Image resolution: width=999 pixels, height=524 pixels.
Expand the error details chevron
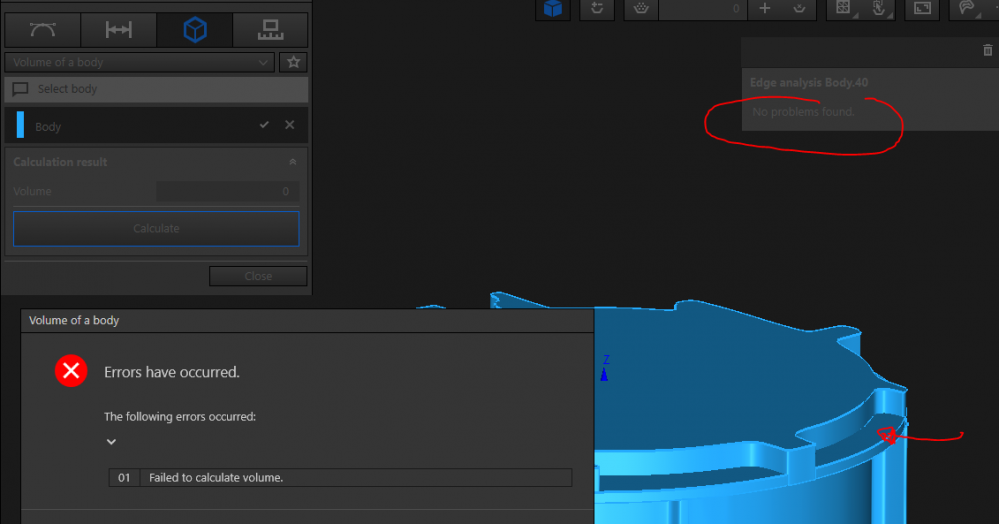coord(111,442)
